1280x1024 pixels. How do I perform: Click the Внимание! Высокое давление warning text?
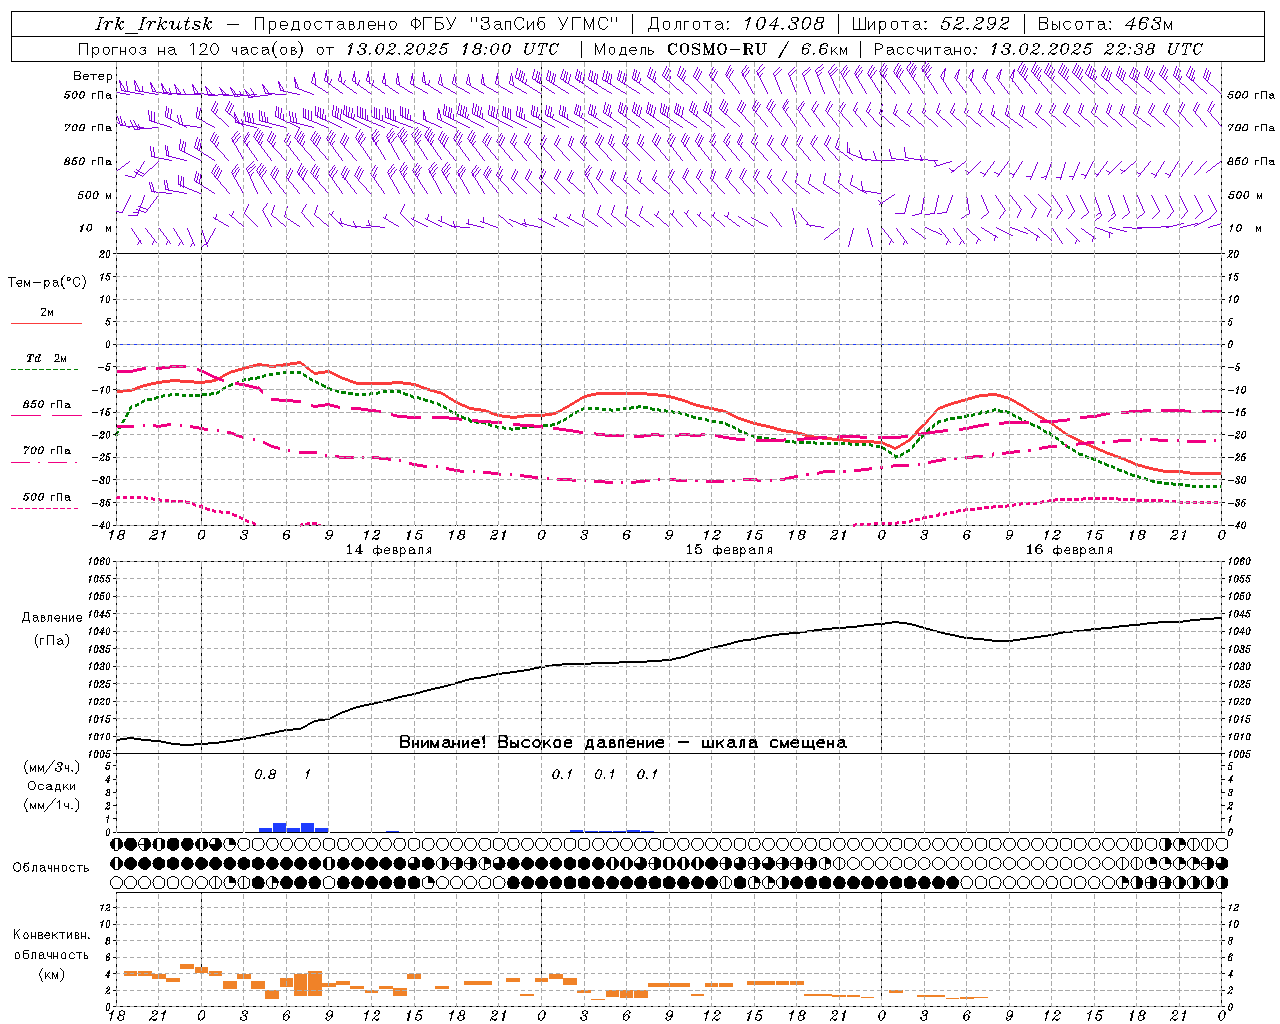pyautogui.click(x=623, y=743)
